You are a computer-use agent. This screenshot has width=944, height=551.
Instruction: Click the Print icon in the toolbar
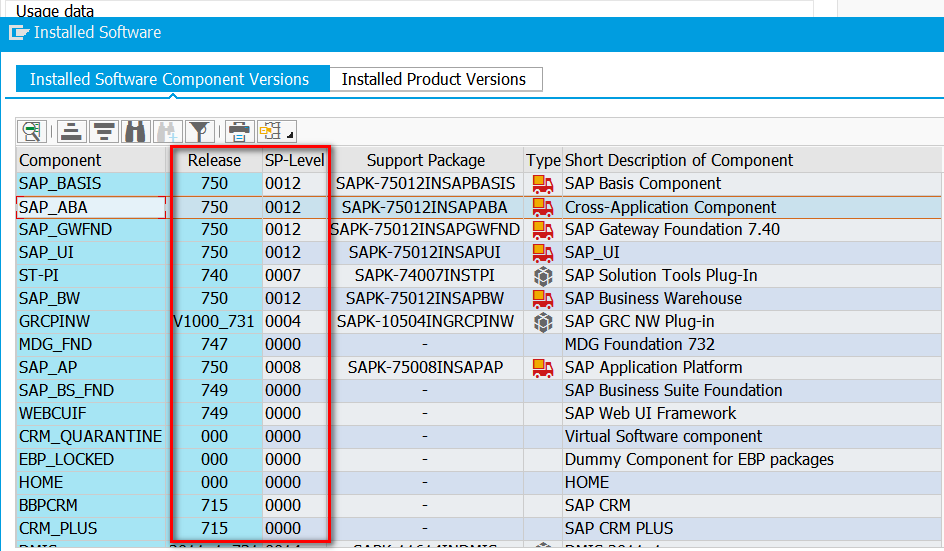pos(240,131)
